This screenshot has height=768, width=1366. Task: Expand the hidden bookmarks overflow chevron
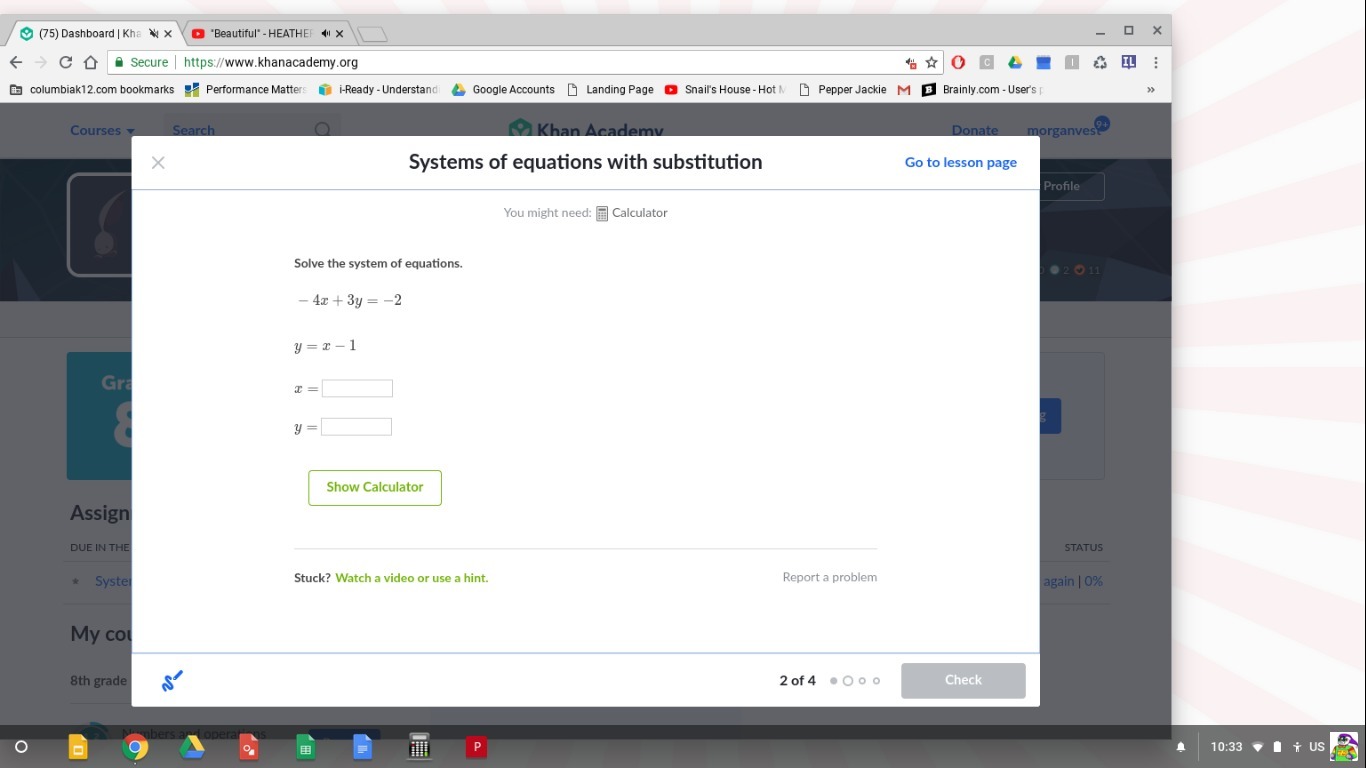coord(1150,89)
